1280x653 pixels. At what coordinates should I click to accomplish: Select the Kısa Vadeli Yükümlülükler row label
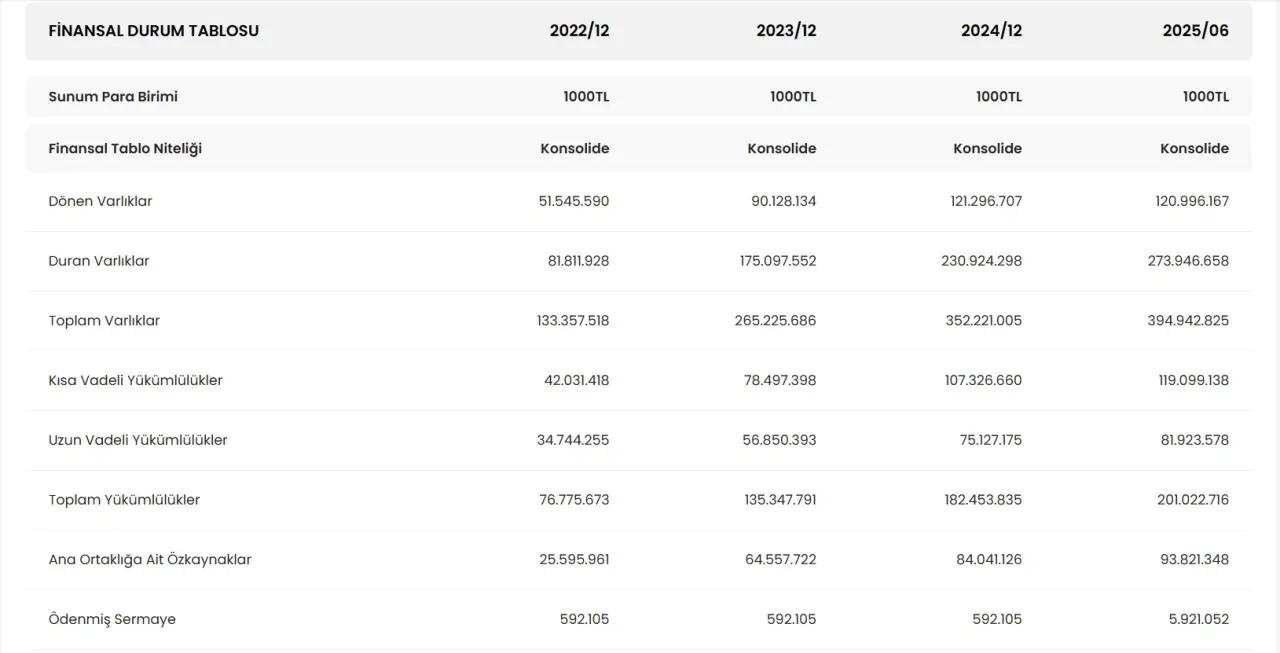coord(135,381)
